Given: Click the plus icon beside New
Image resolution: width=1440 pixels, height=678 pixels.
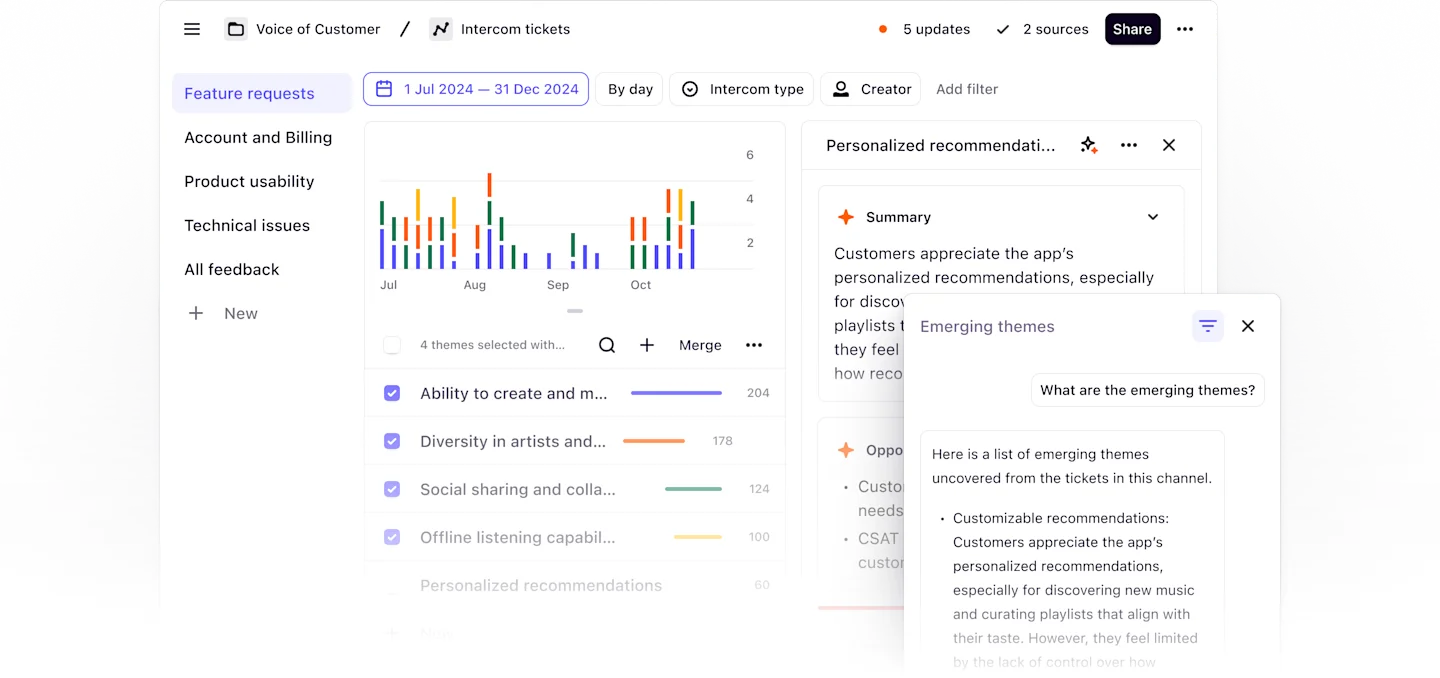Looking at the screenshot, I should point(196,313).
